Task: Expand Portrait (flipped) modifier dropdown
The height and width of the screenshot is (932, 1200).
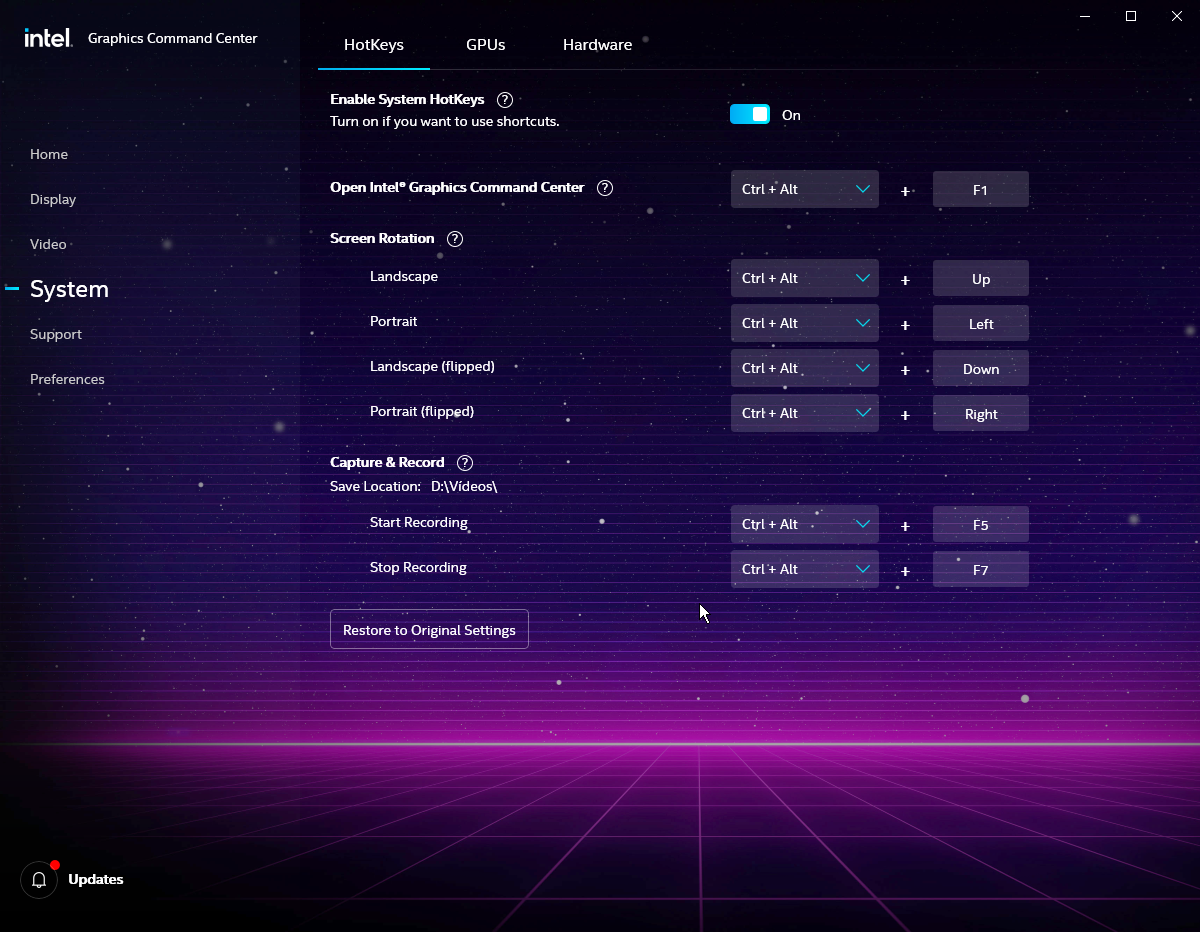Action: click(x=805, y=413)
